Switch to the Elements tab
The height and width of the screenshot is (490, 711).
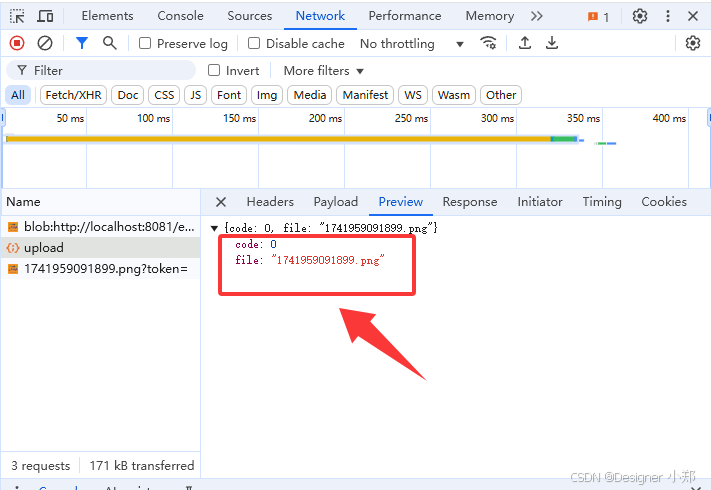107,16
